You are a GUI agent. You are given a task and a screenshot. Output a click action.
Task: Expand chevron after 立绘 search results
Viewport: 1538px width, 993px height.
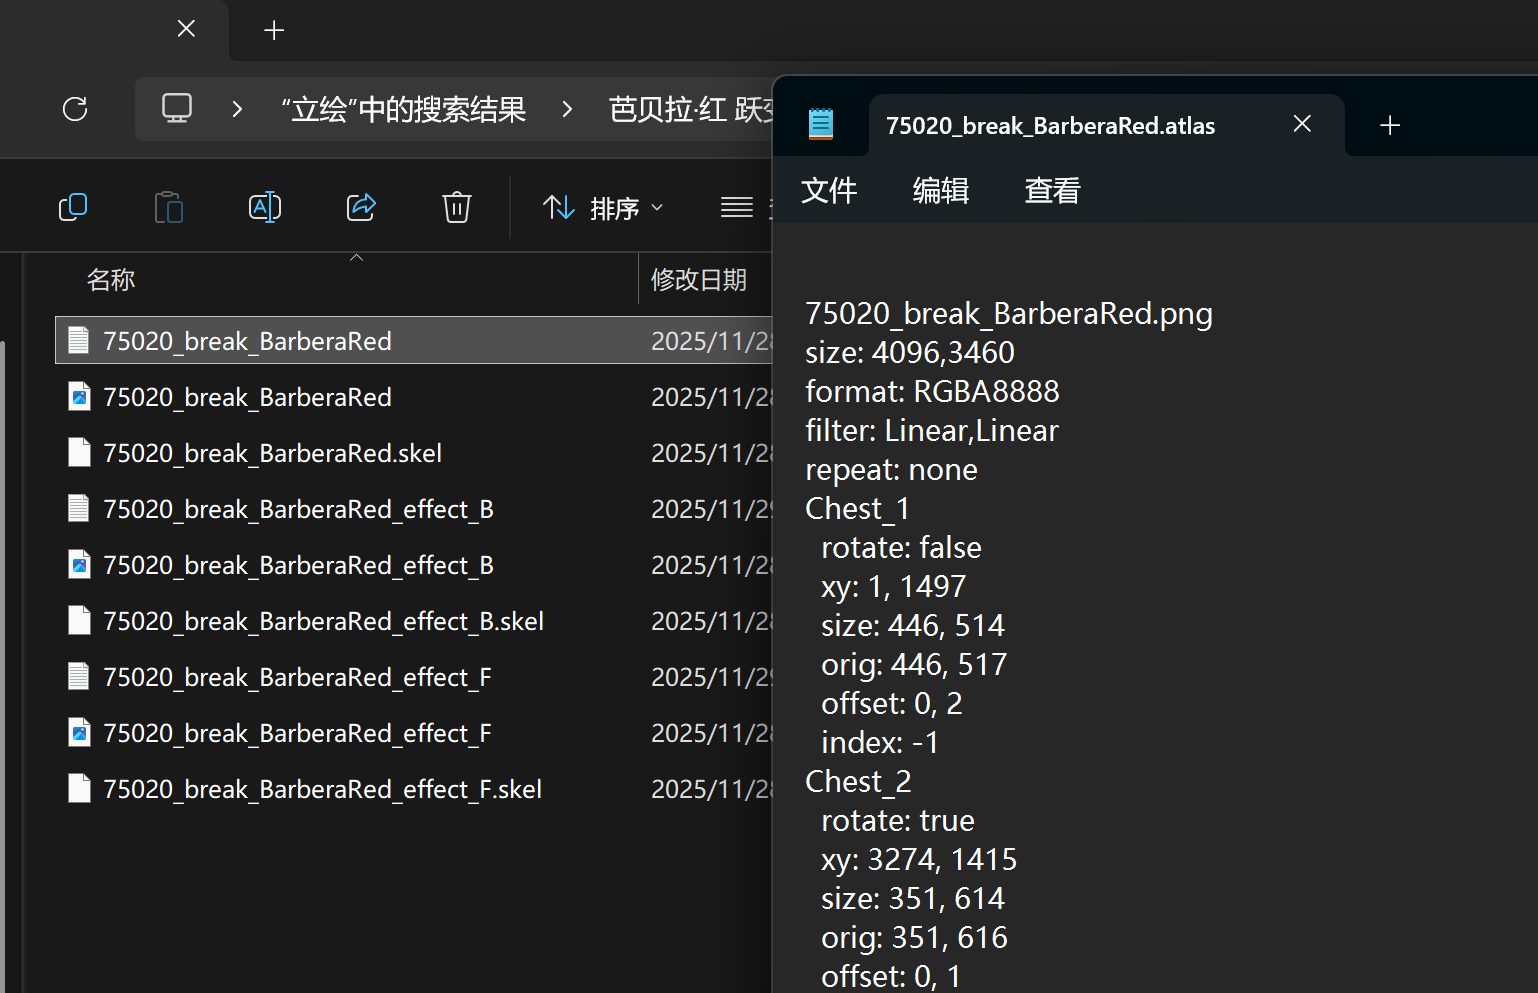[x=567, y=109]
